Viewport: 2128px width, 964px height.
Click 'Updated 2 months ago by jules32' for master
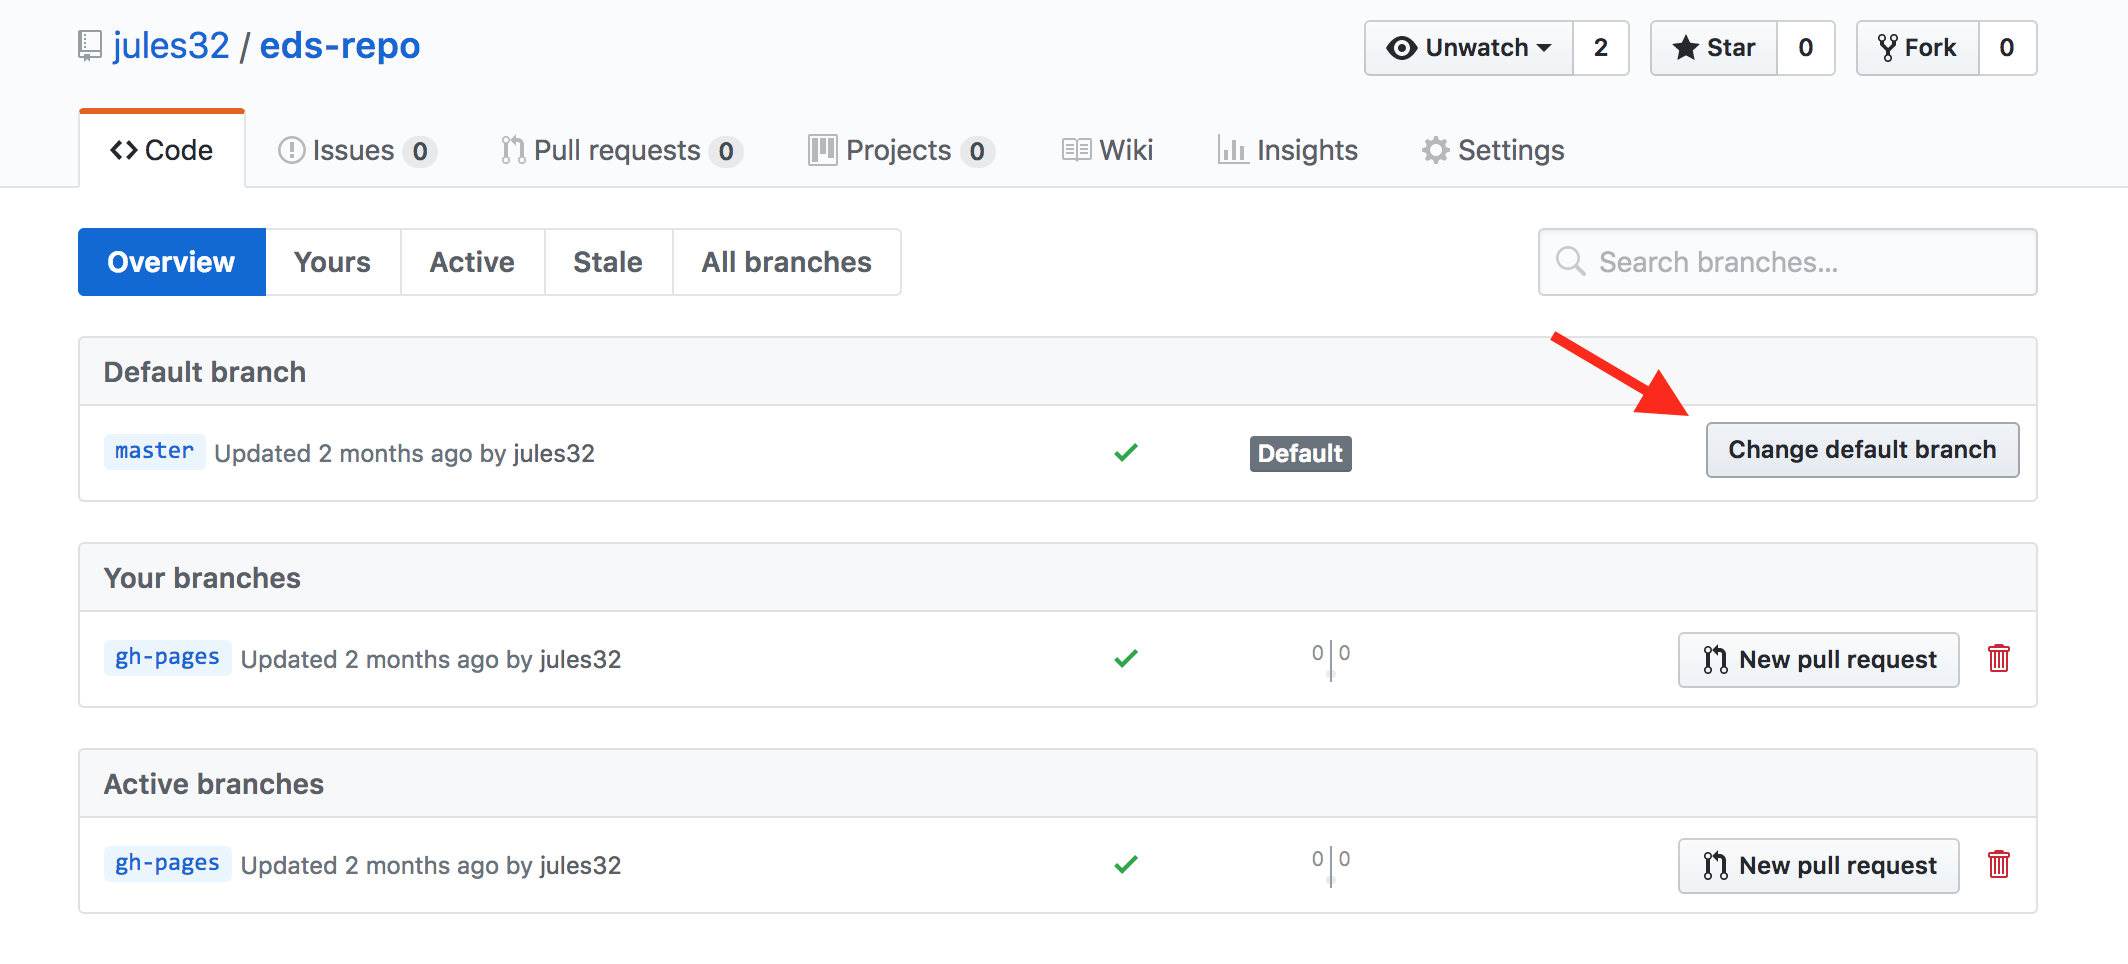click(405, 454)
